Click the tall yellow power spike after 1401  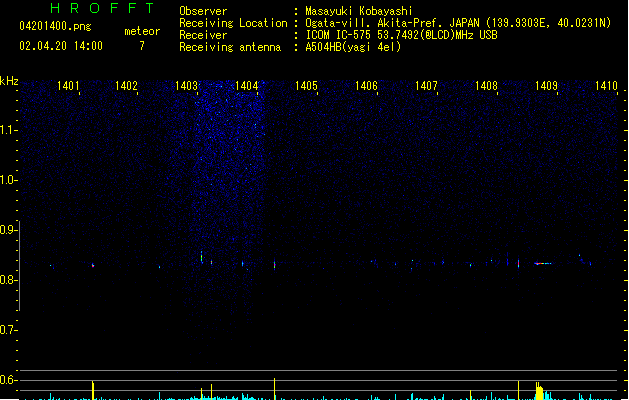93,390
